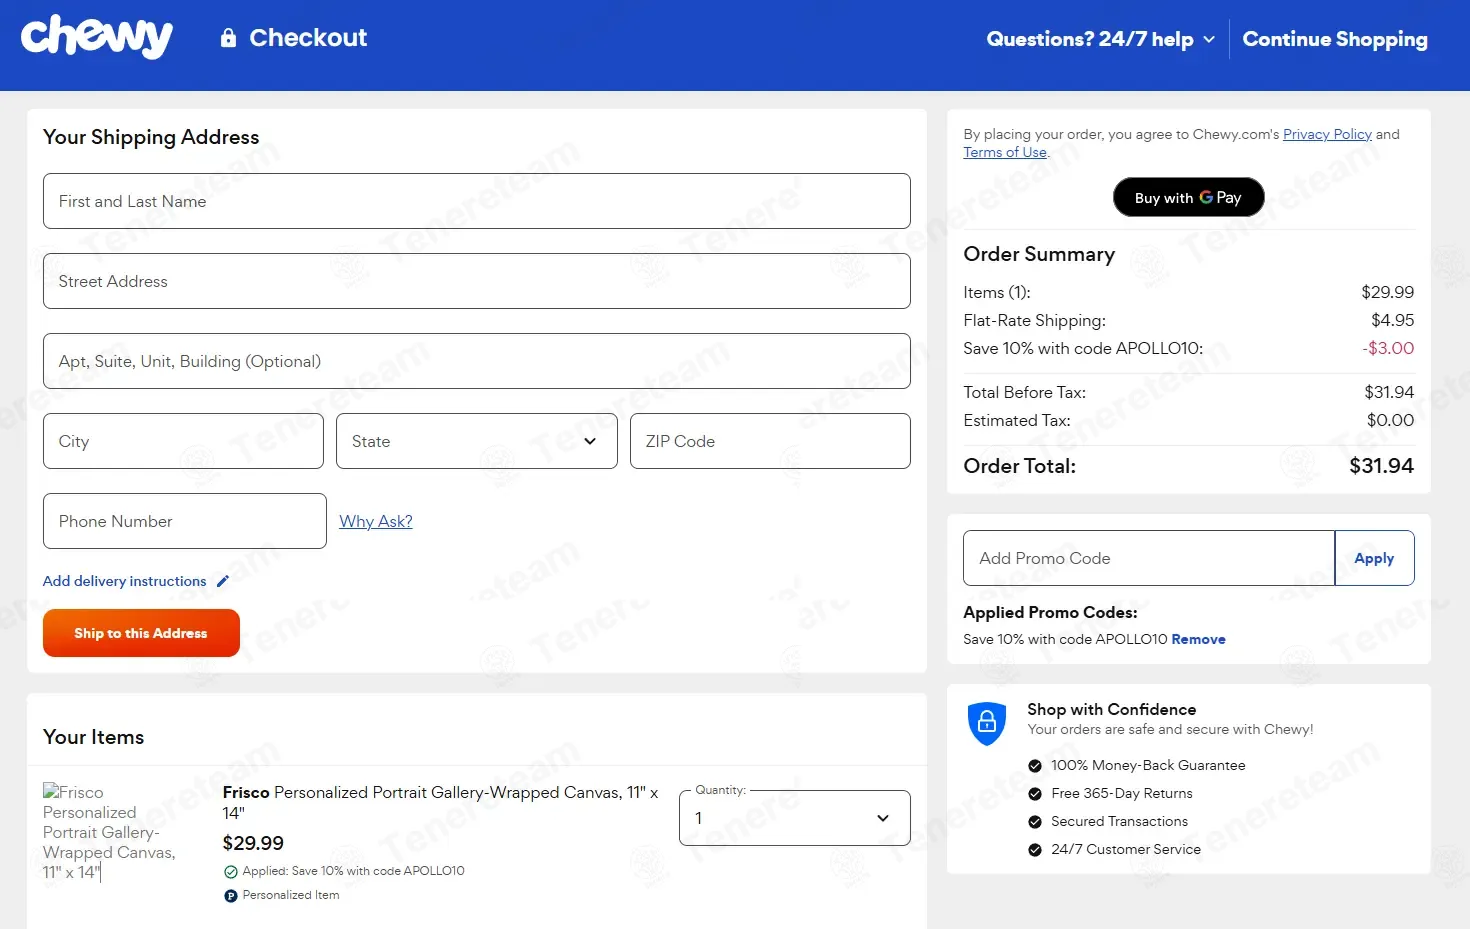
Task: Click checkmark next to Secured Transactions
Action: coord(1035,822)
